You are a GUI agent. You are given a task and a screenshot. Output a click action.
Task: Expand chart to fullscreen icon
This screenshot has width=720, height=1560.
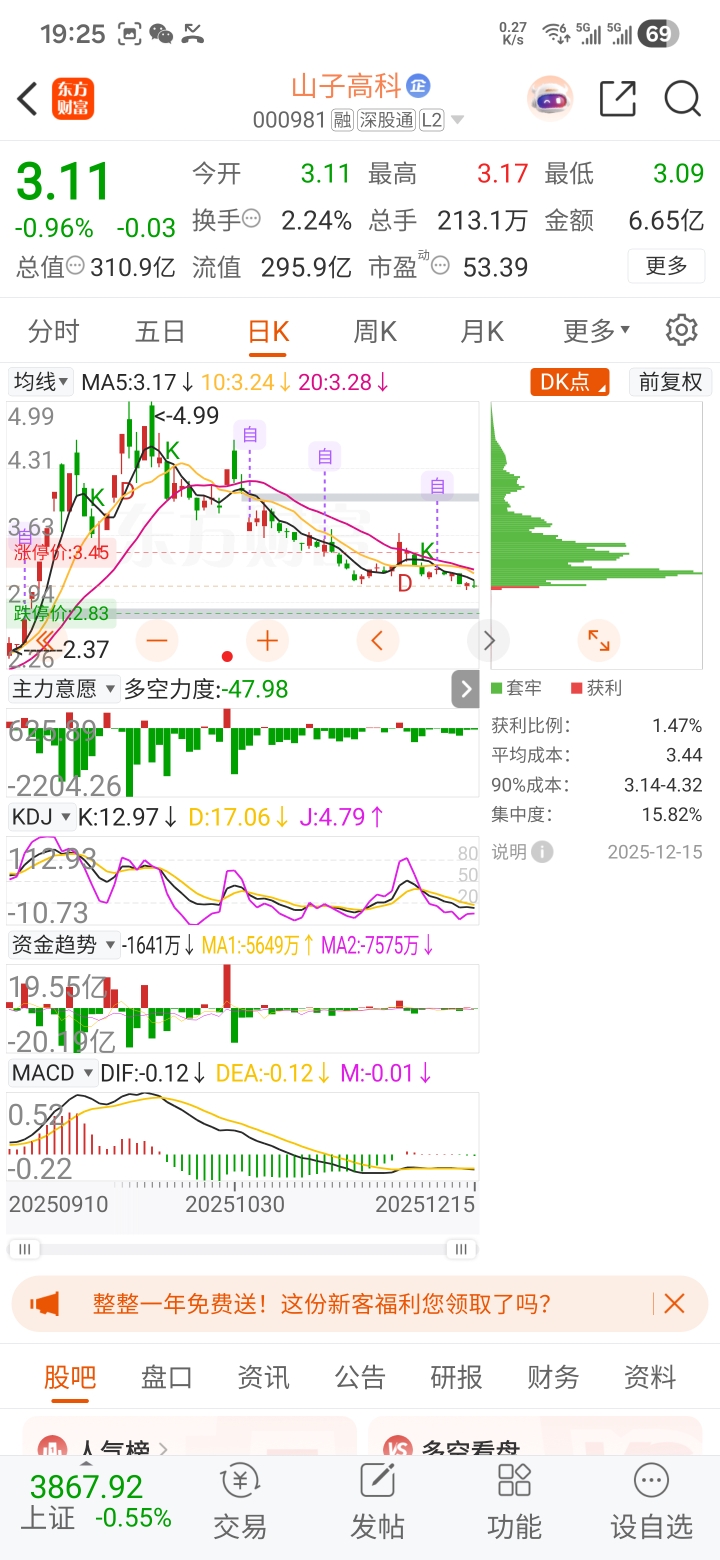click(599, 640)
